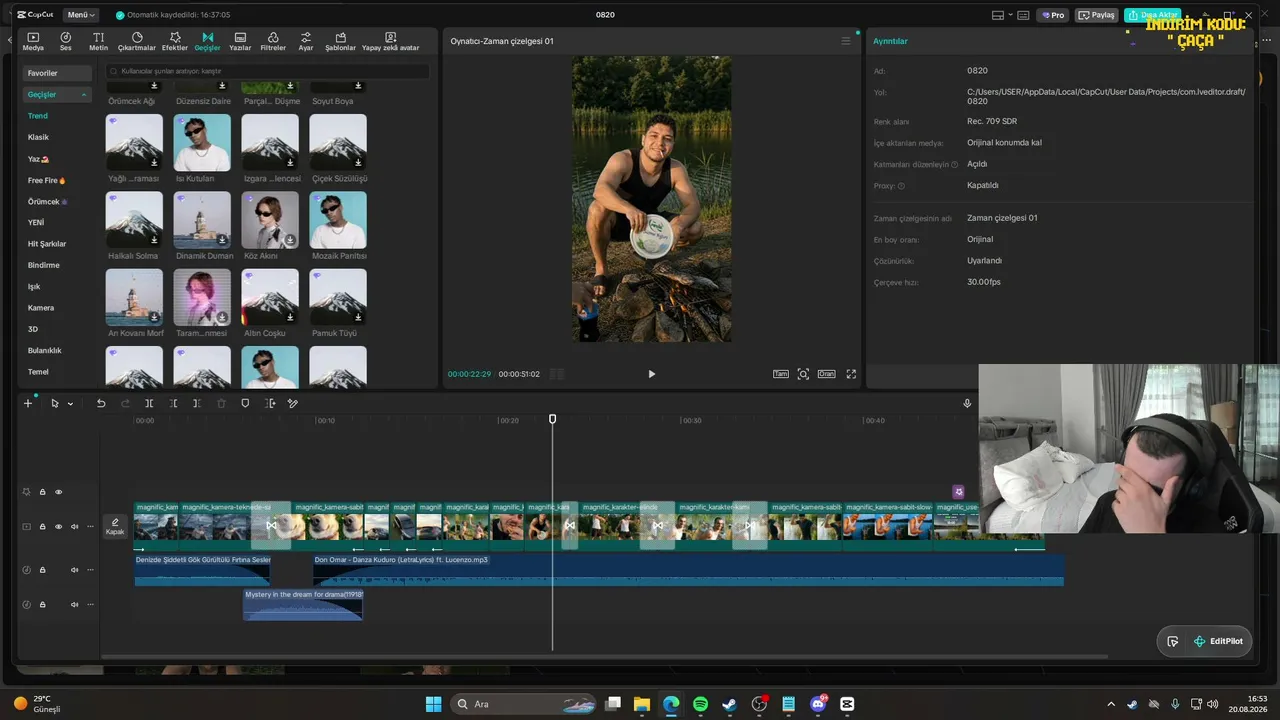Select the Hit Şarkılar category
Viewport: 1280px width, 720px height.
tap(47, 244)
